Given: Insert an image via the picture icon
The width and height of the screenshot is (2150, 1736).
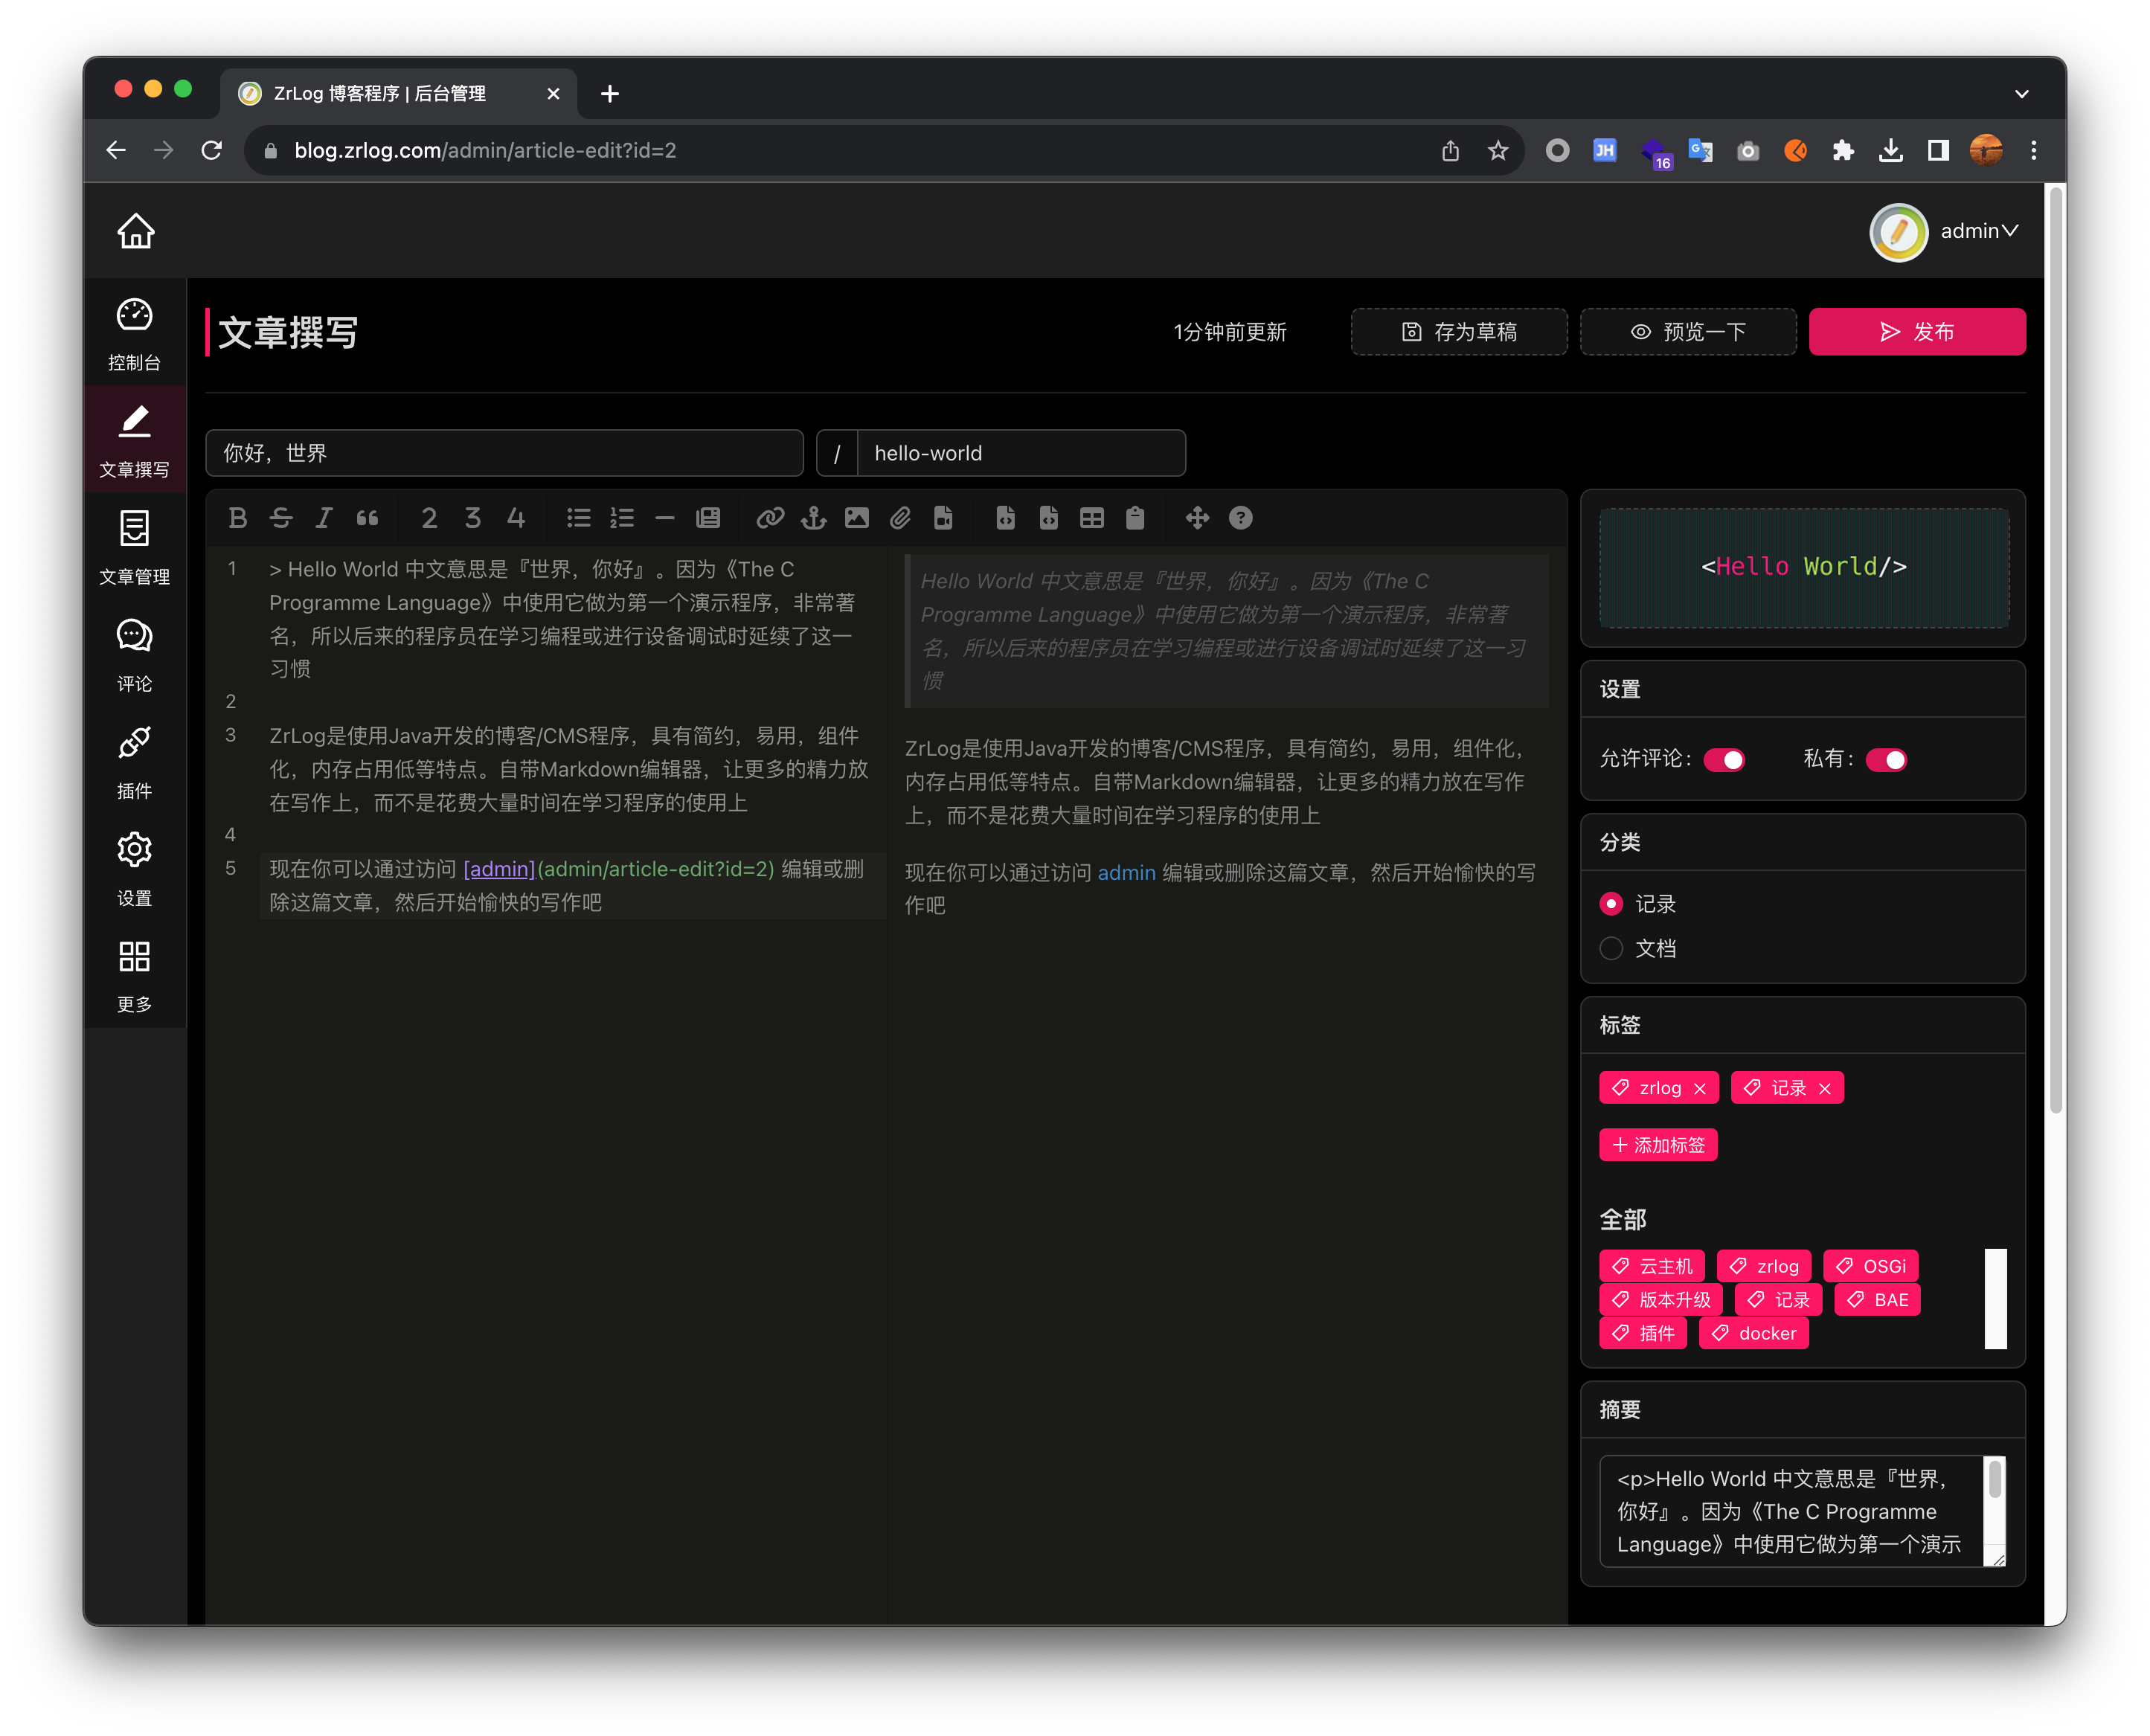Looking at the screenshot, I should click(857, 518).
